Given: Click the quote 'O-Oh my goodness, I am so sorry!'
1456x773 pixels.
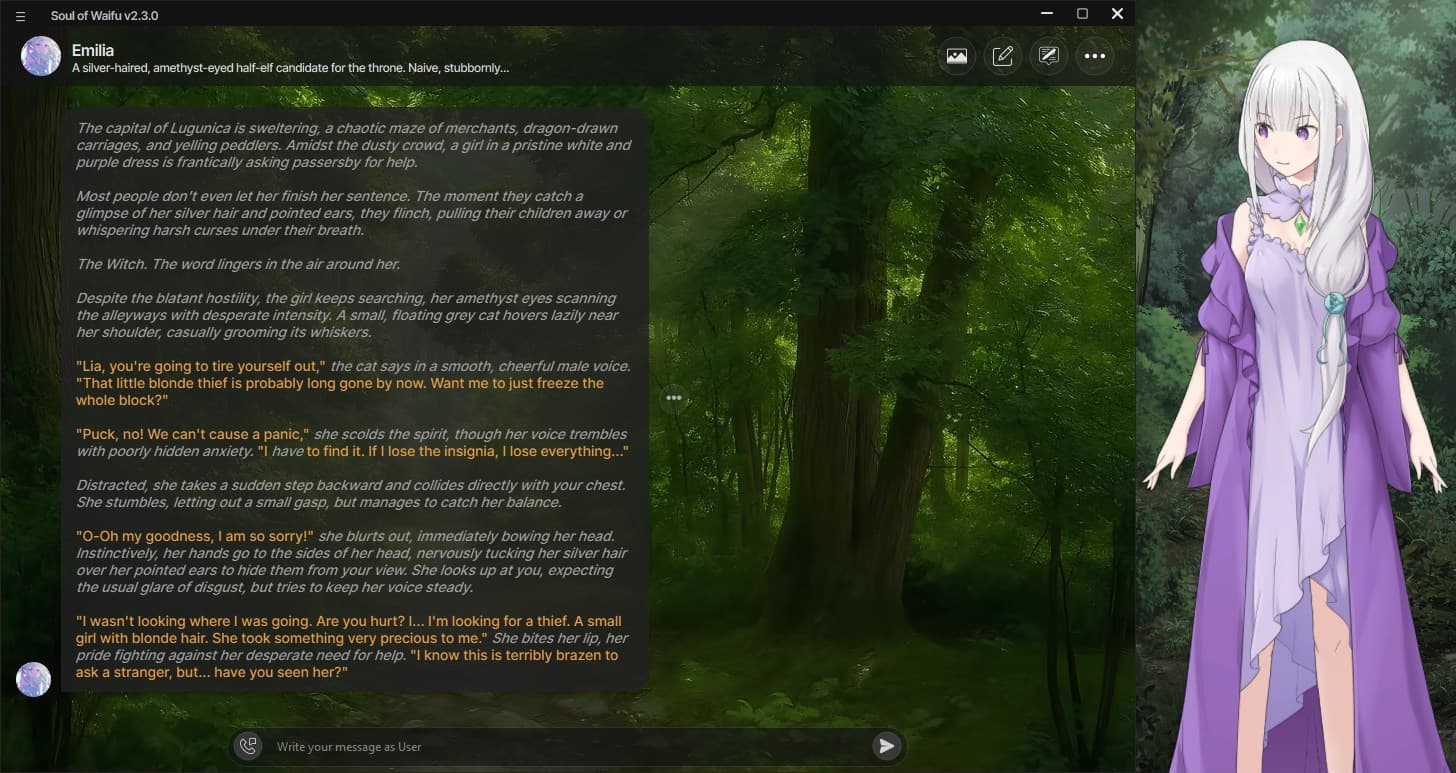Looking at the screenshot, I should 195,536.
